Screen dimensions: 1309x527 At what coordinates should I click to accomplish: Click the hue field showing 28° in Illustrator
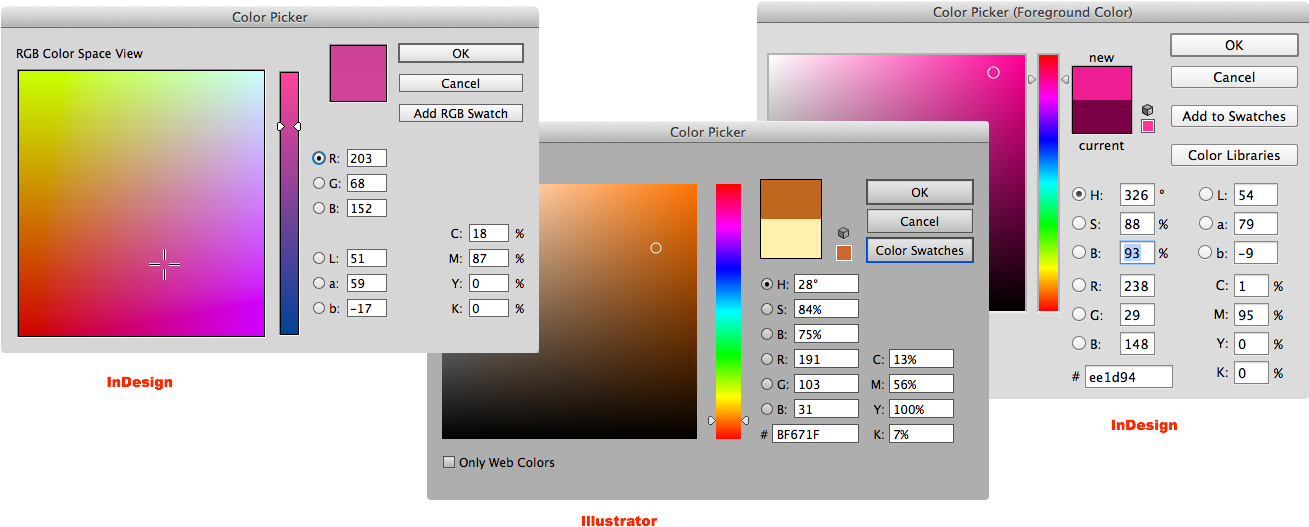click(x=825, y=284)
